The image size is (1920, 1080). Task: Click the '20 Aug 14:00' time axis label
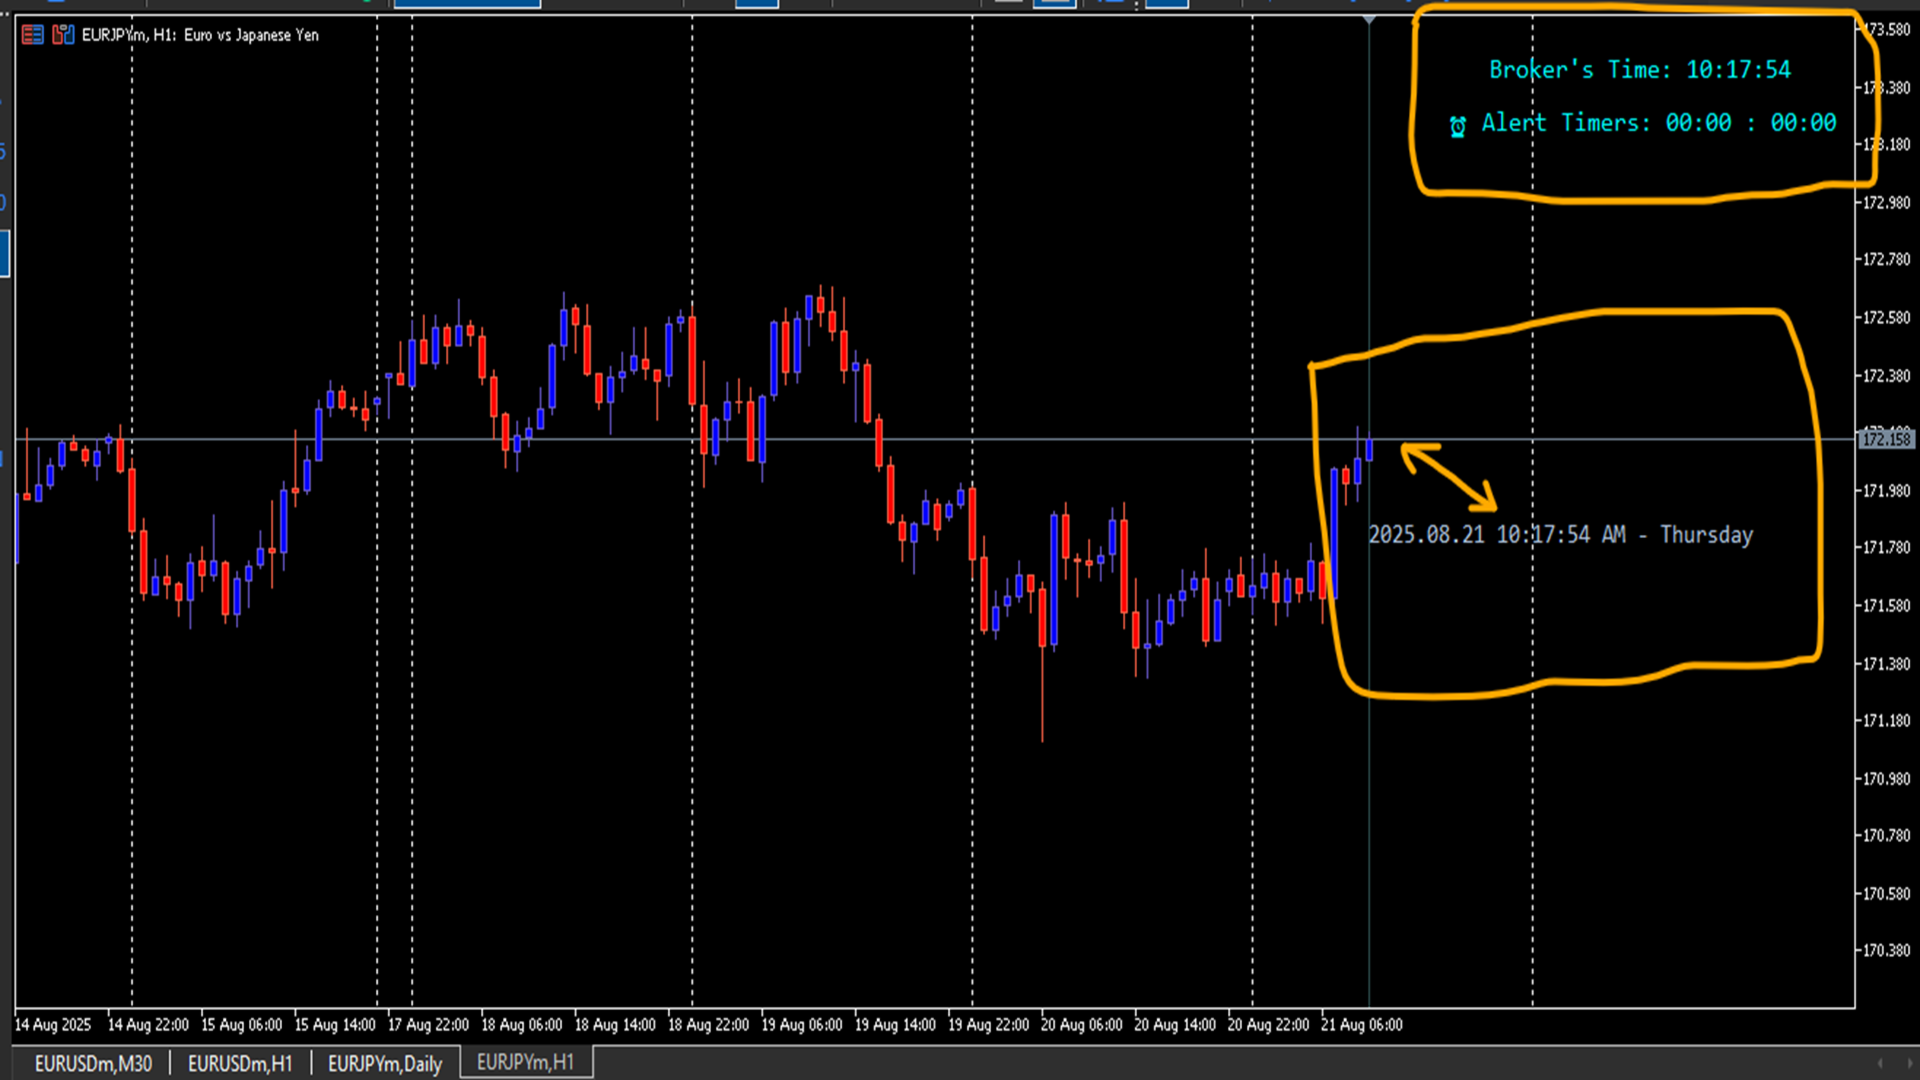coord(1175,1025)
